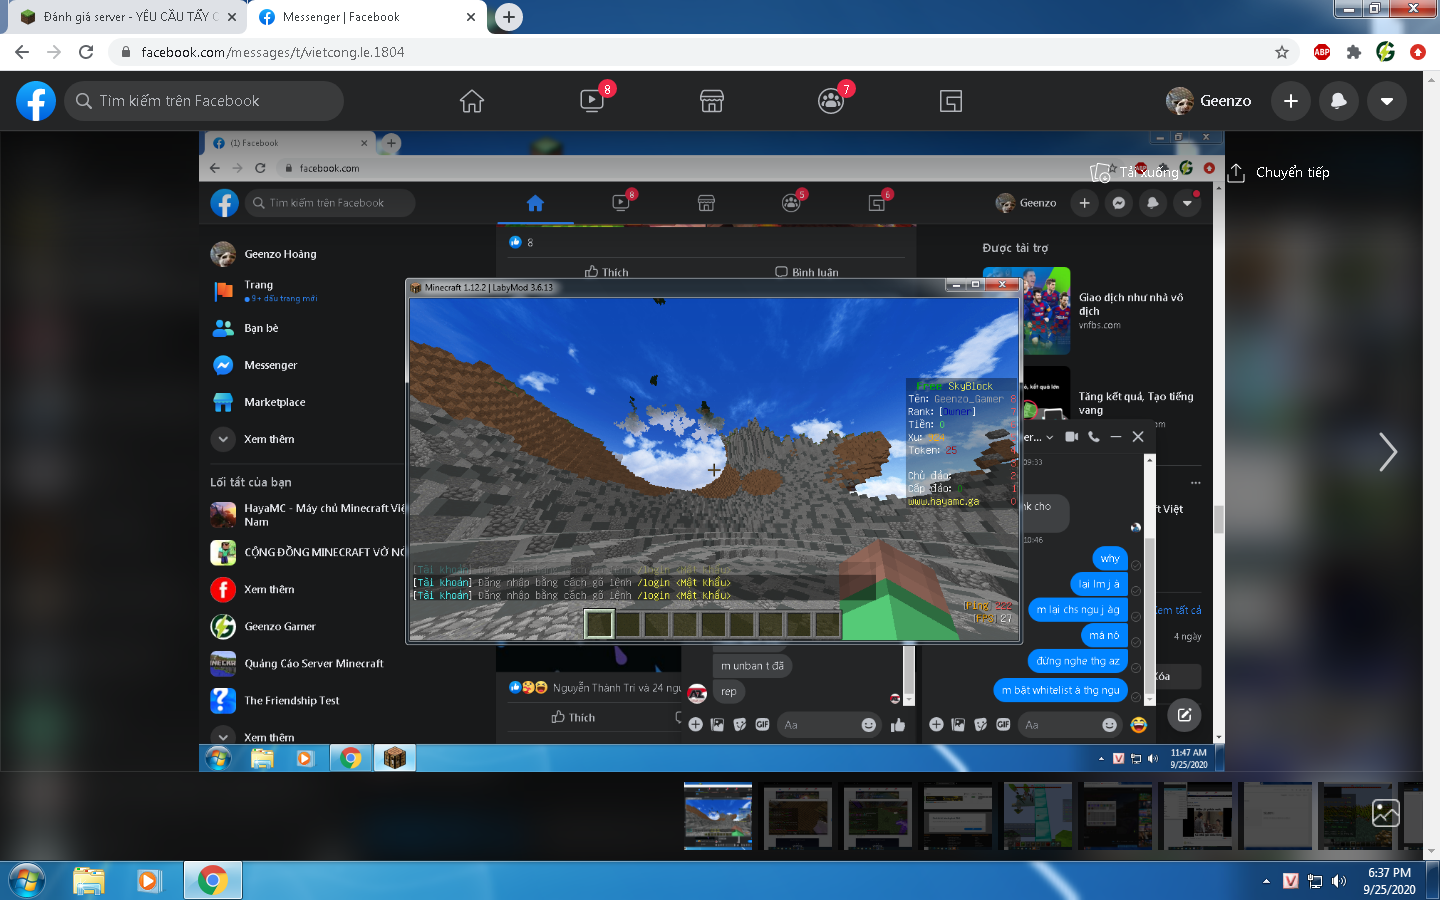Select the Messenger | Facebook tab
Screen dimensions: 1440x900
click(366, 17)
